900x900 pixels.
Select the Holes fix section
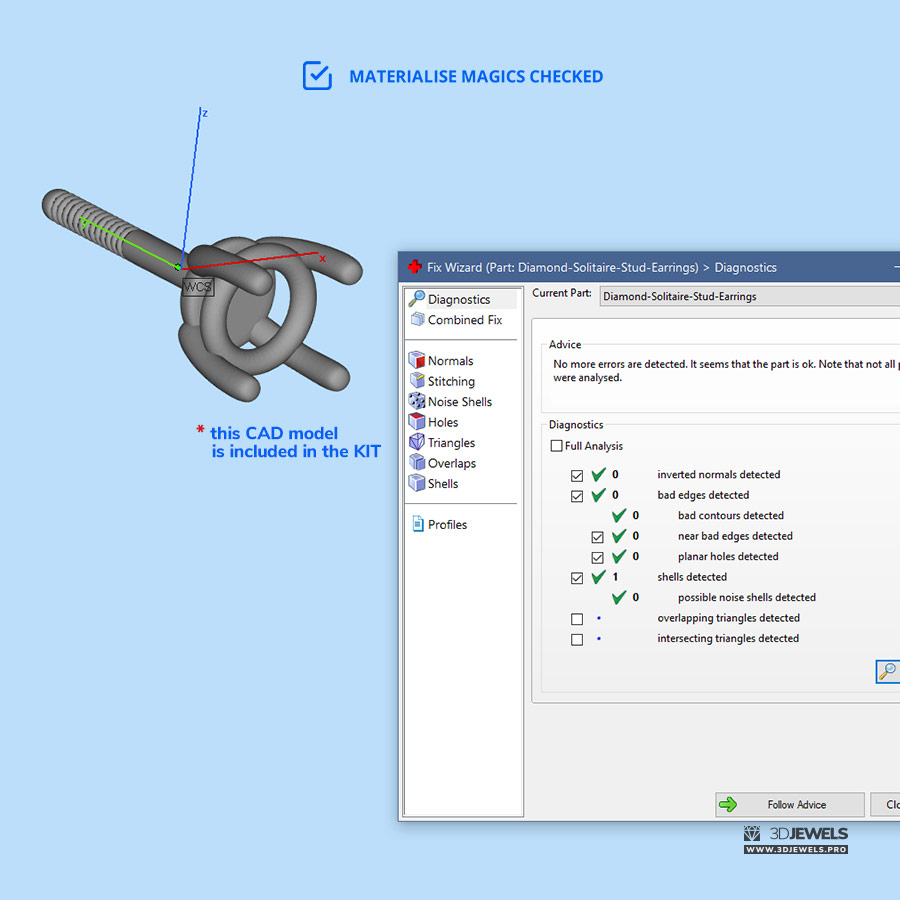(x=443, y=422)
